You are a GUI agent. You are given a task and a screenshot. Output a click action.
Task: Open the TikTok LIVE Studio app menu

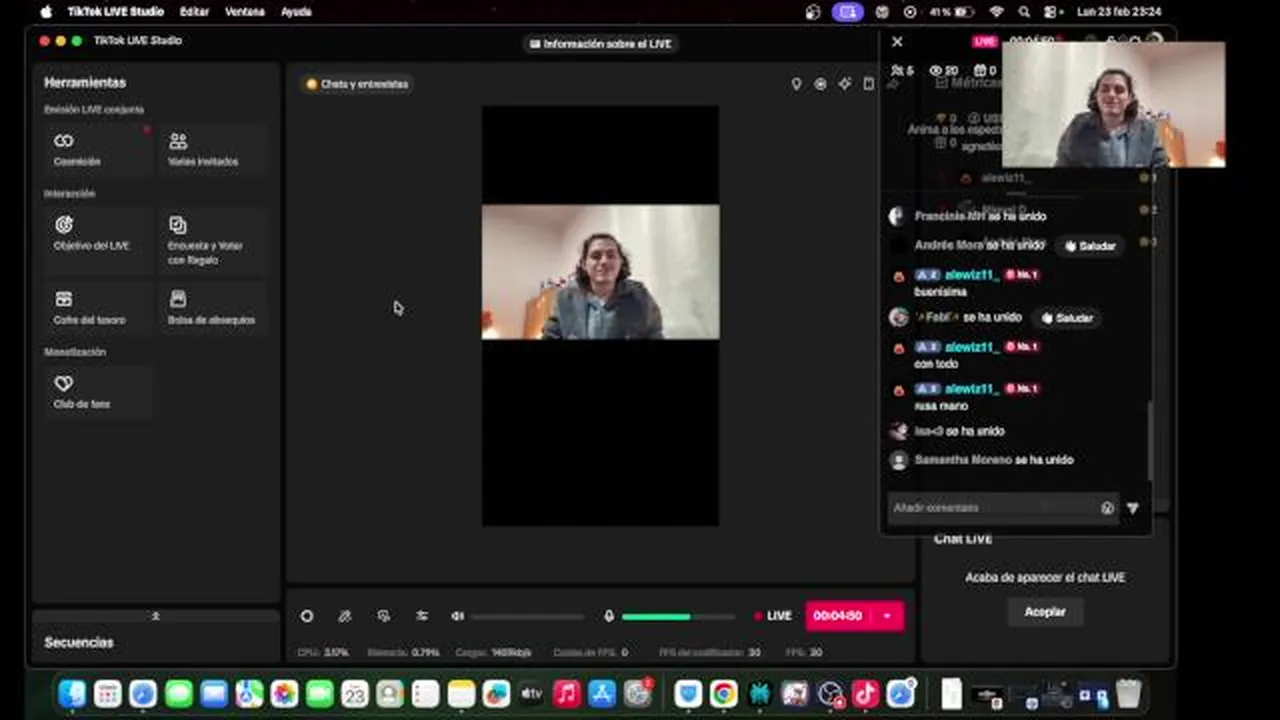pos(115,12)
